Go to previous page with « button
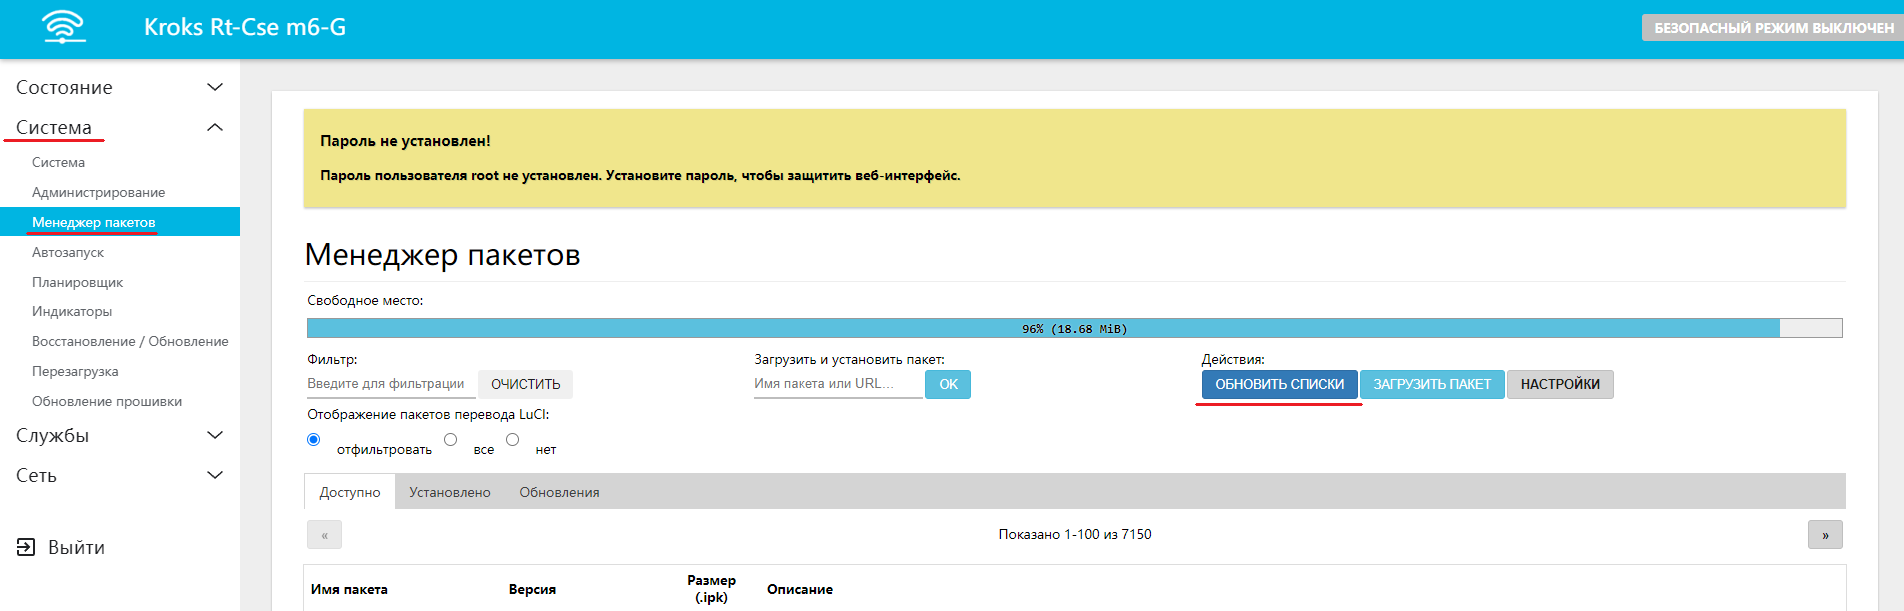Viewport: 1904px width, 611px height. click(x=324, y=535)
